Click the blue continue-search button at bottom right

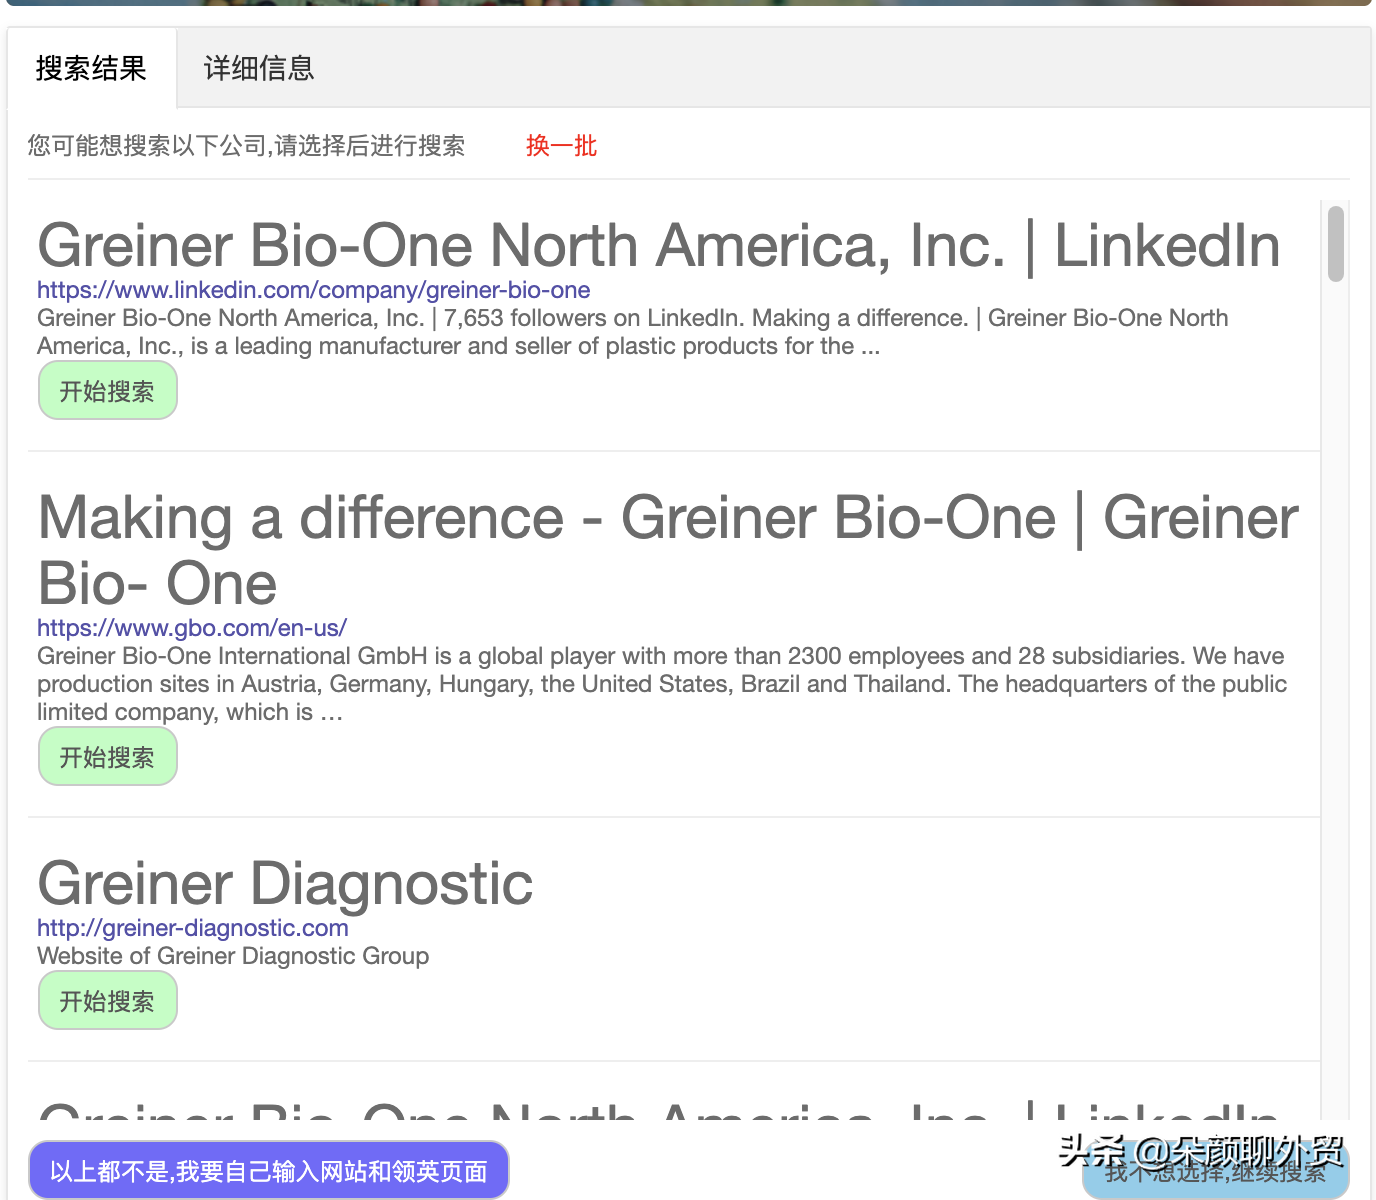click(1215, 1170)
